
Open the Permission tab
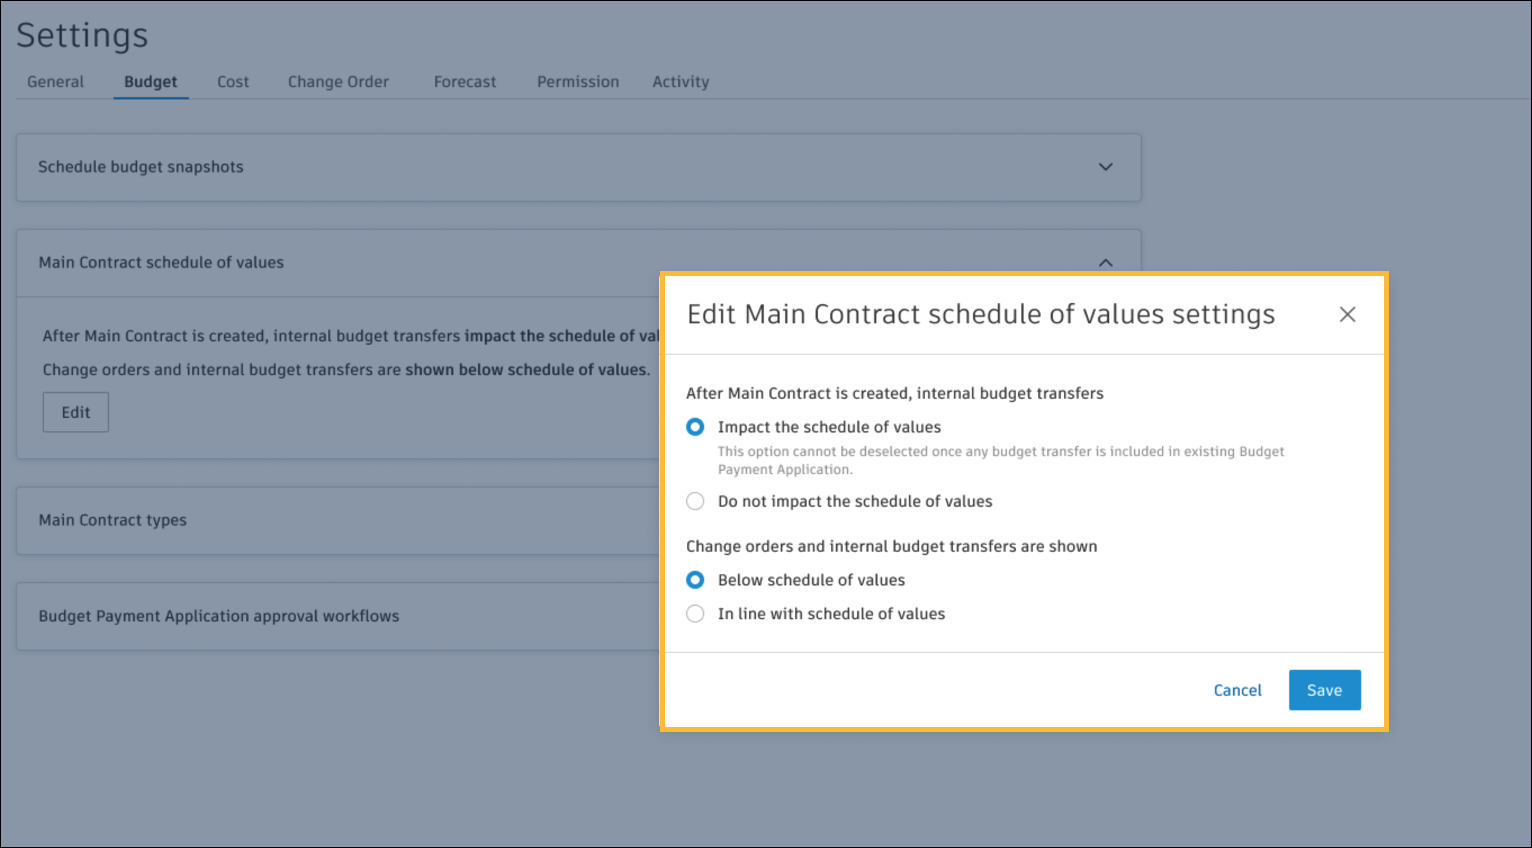[578, 82]
